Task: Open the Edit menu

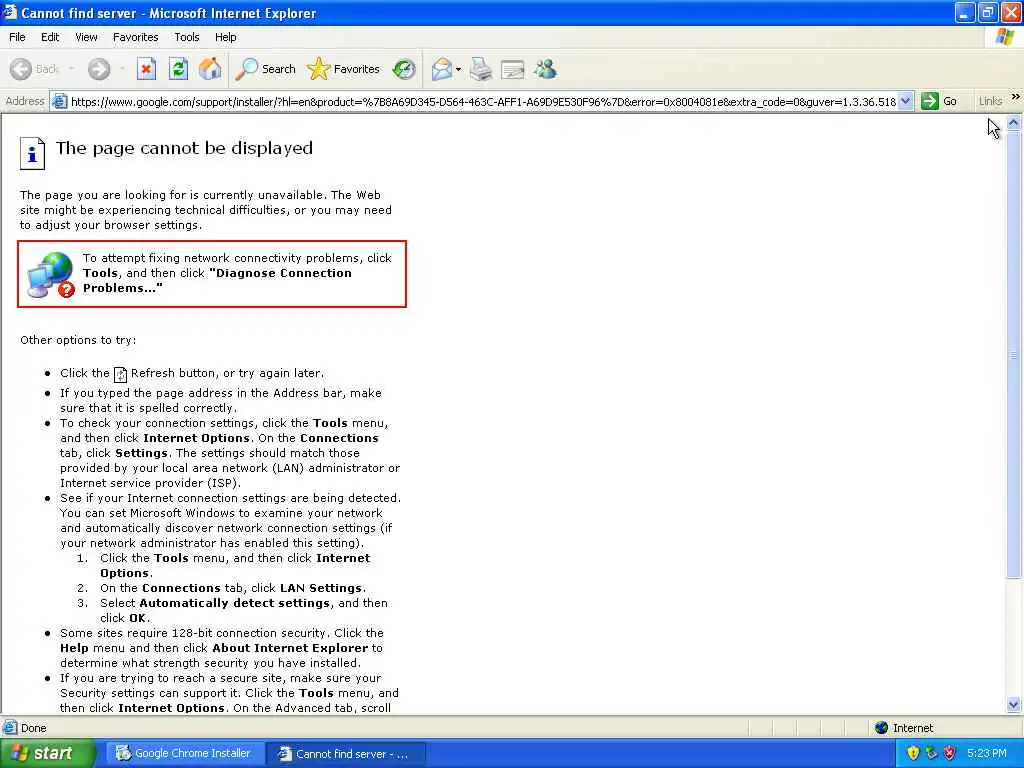Action: pos(50,37)
